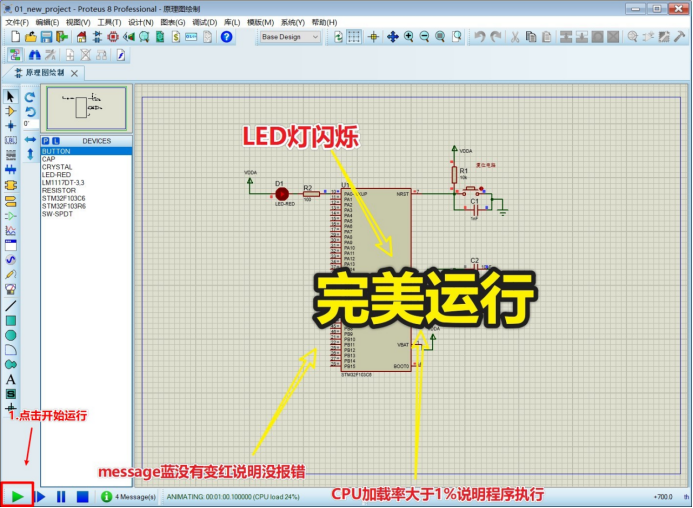Select the Junction Dot mode tool
This screenshot has width=693, height=508.
(x=11, y=126)
